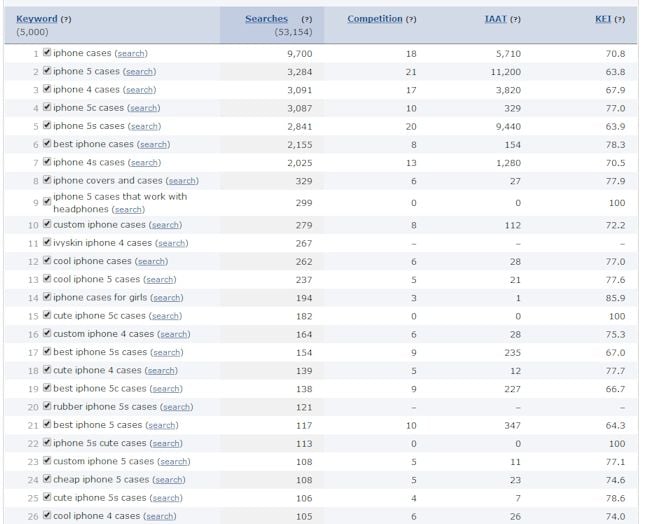
Task: Open search link for 'custom iphone 4 cases'
Action: click(174, 335)
